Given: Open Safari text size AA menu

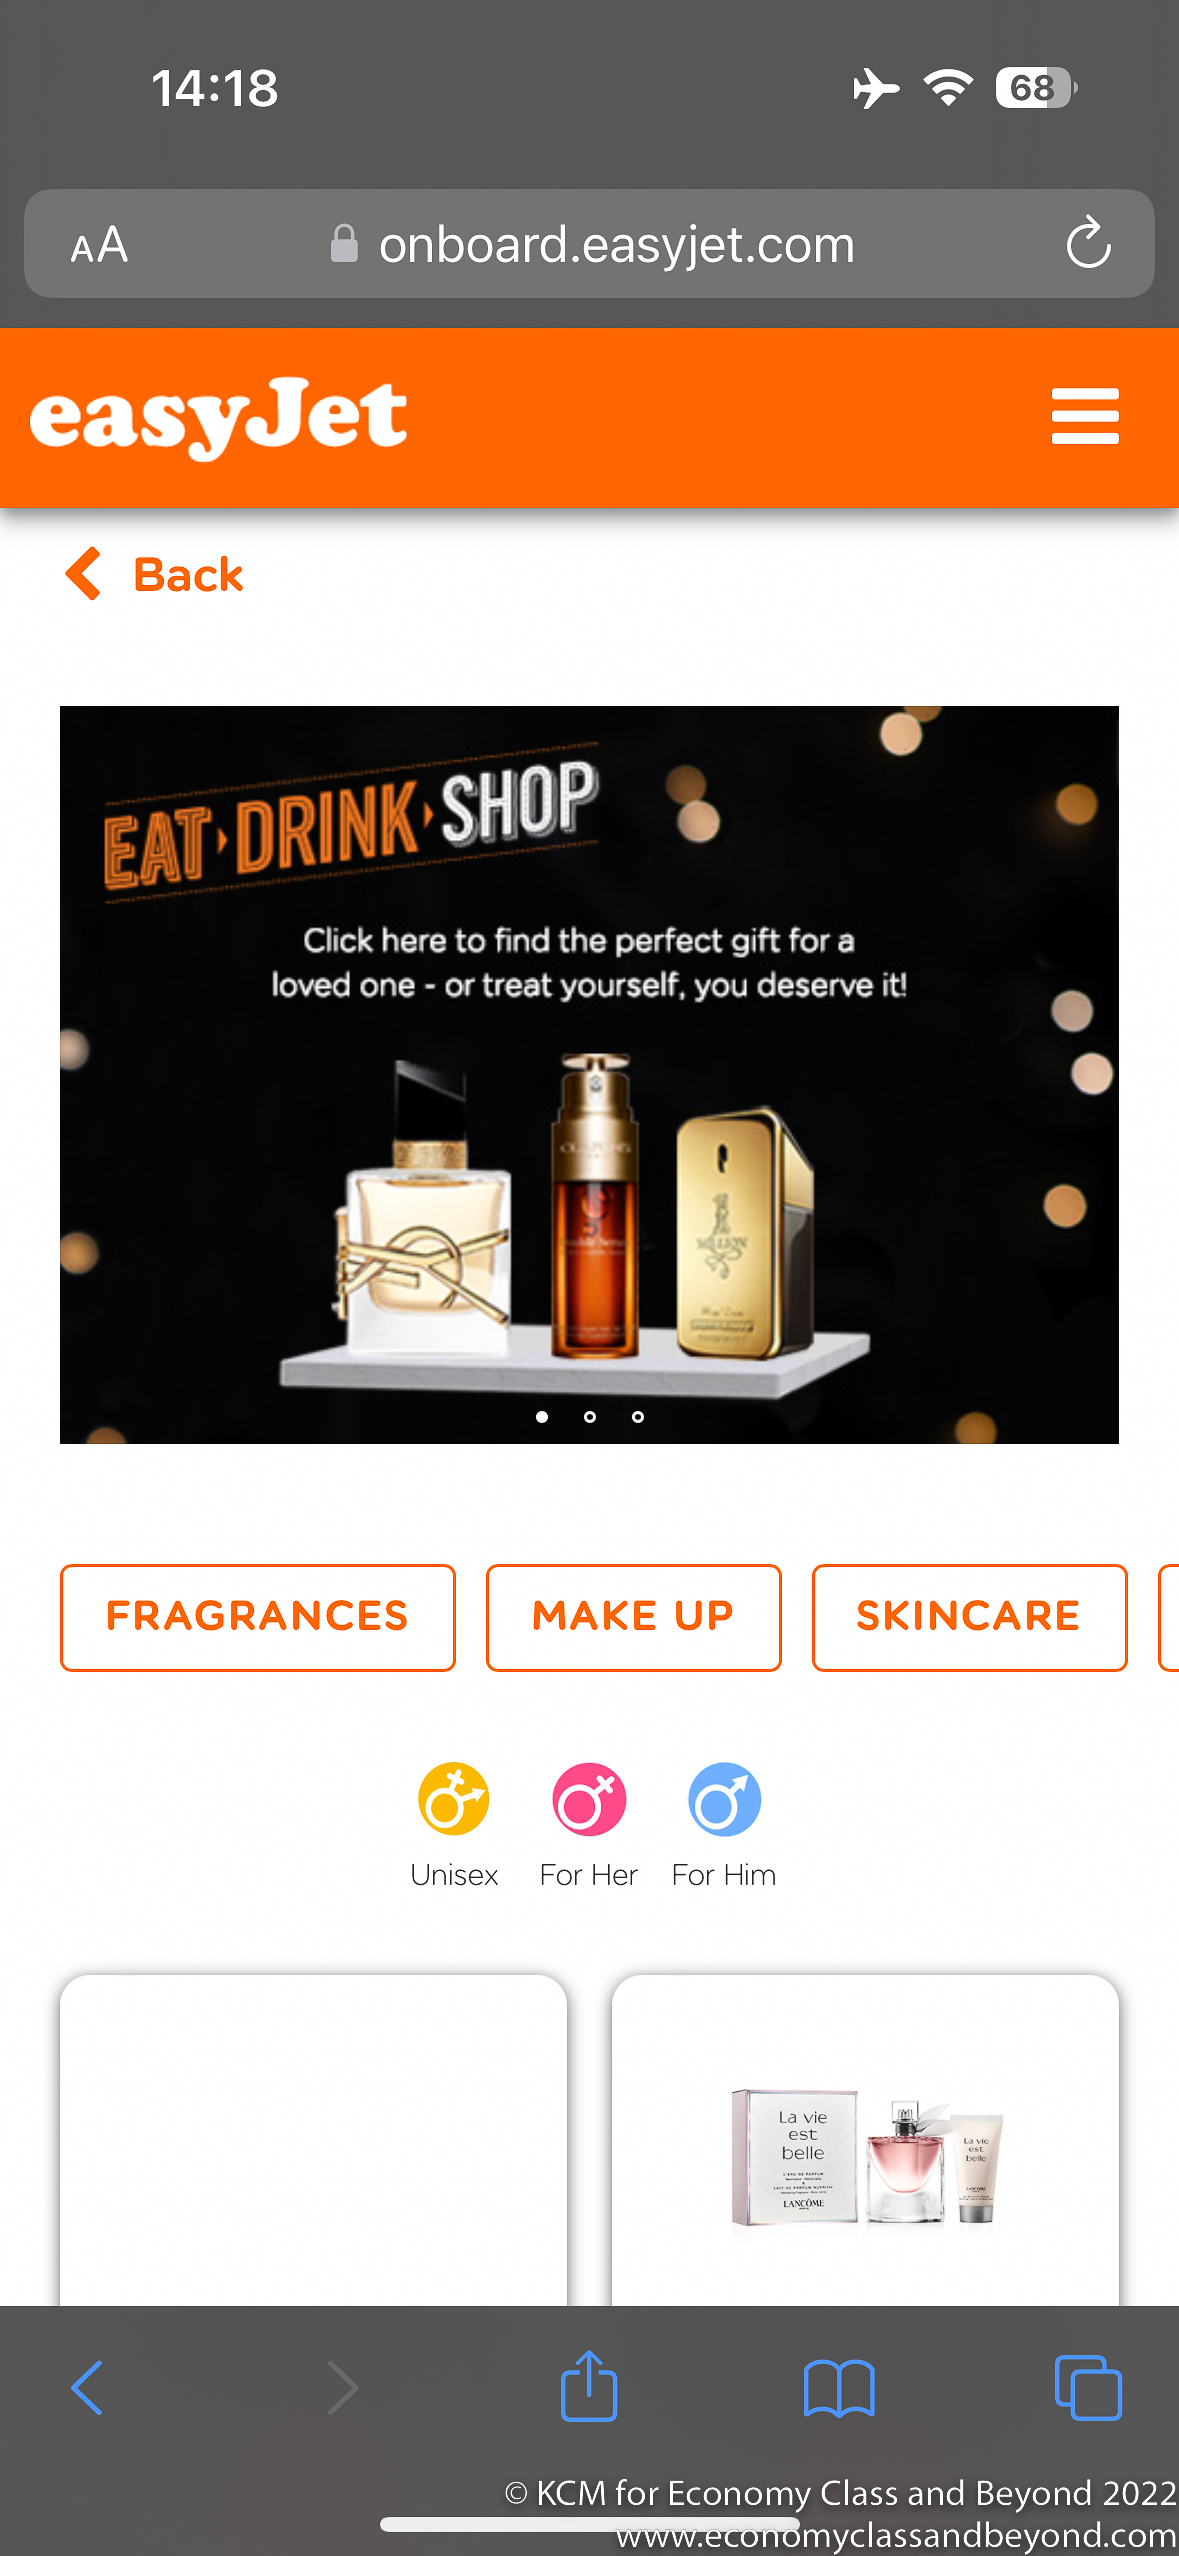Looking at the screenshot, I should [x=99, y=245].
